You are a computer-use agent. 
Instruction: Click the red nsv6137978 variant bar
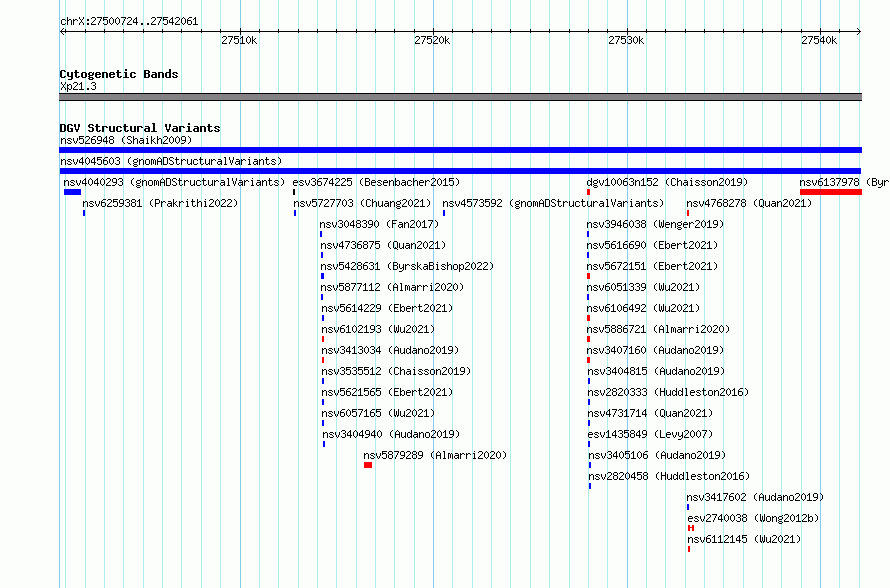(830, 192)
